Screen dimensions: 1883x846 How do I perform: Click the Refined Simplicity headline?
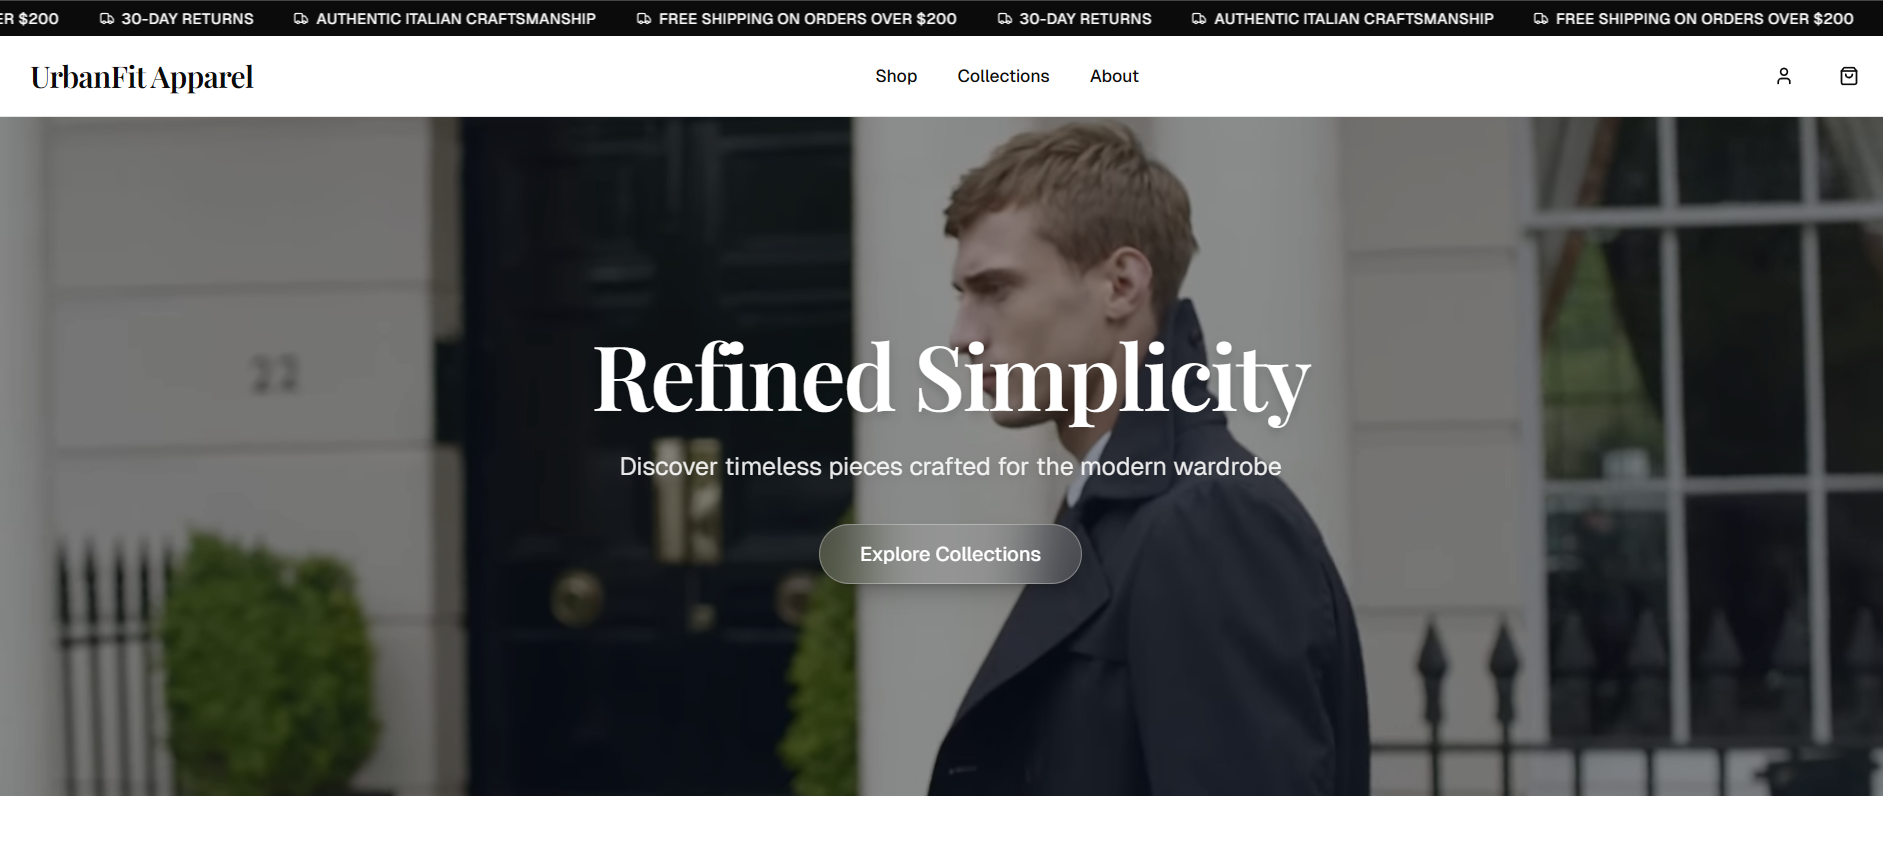(x=951, y=378)
